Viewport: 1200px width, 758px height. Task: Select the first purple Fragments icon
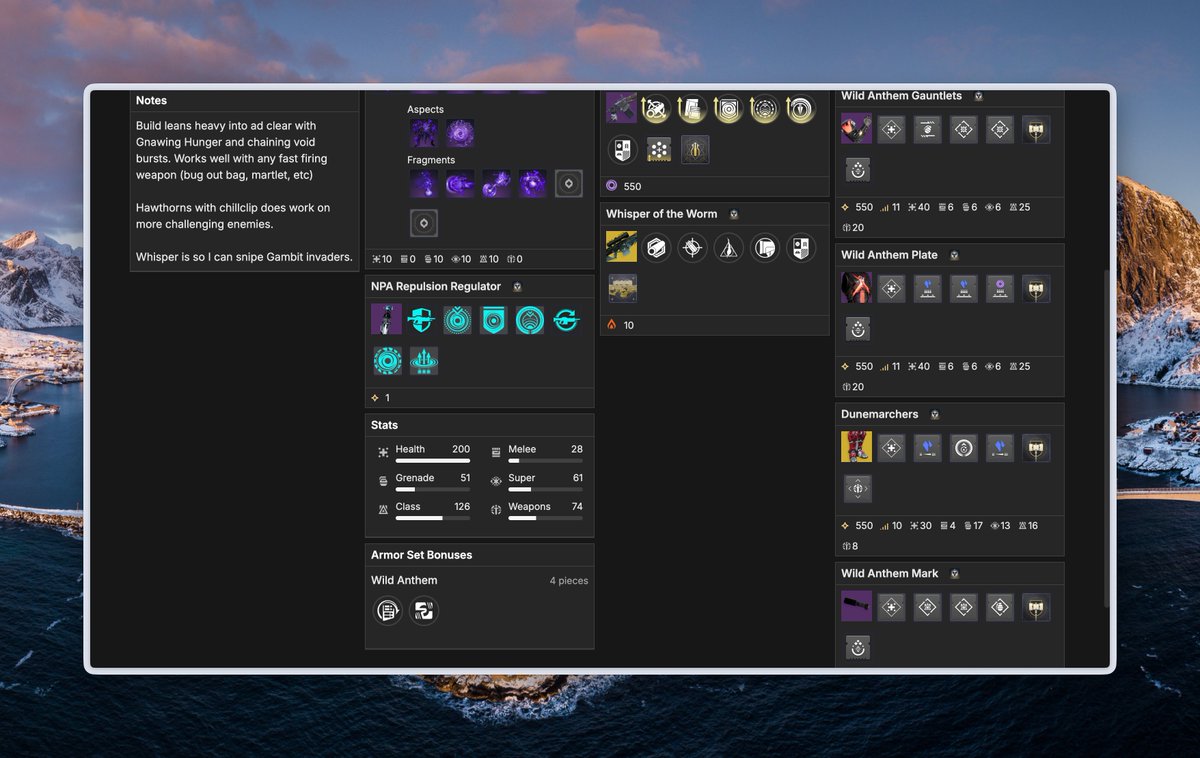coord(424,183)
